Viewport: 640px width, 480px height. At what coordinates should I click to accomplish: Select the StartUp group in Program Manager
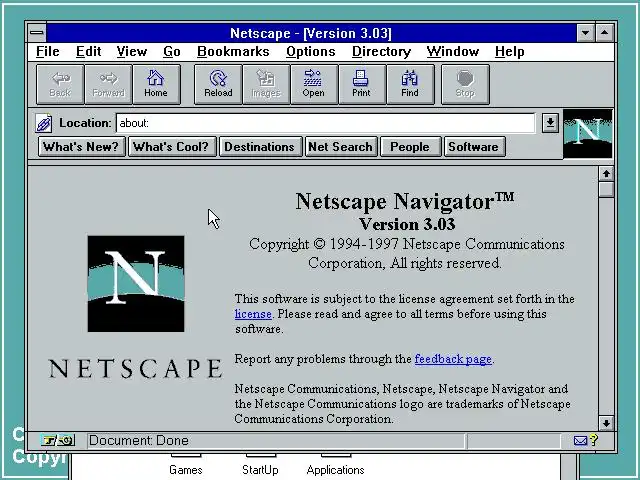tap(260, 470)
